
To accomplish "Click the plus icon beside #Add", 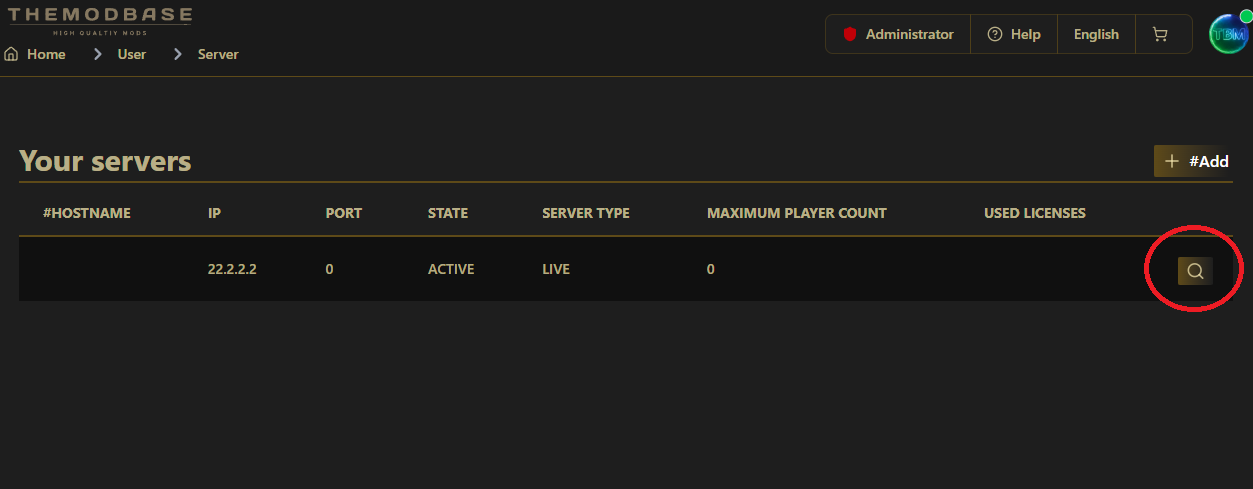I will [x=1172, y=161].
